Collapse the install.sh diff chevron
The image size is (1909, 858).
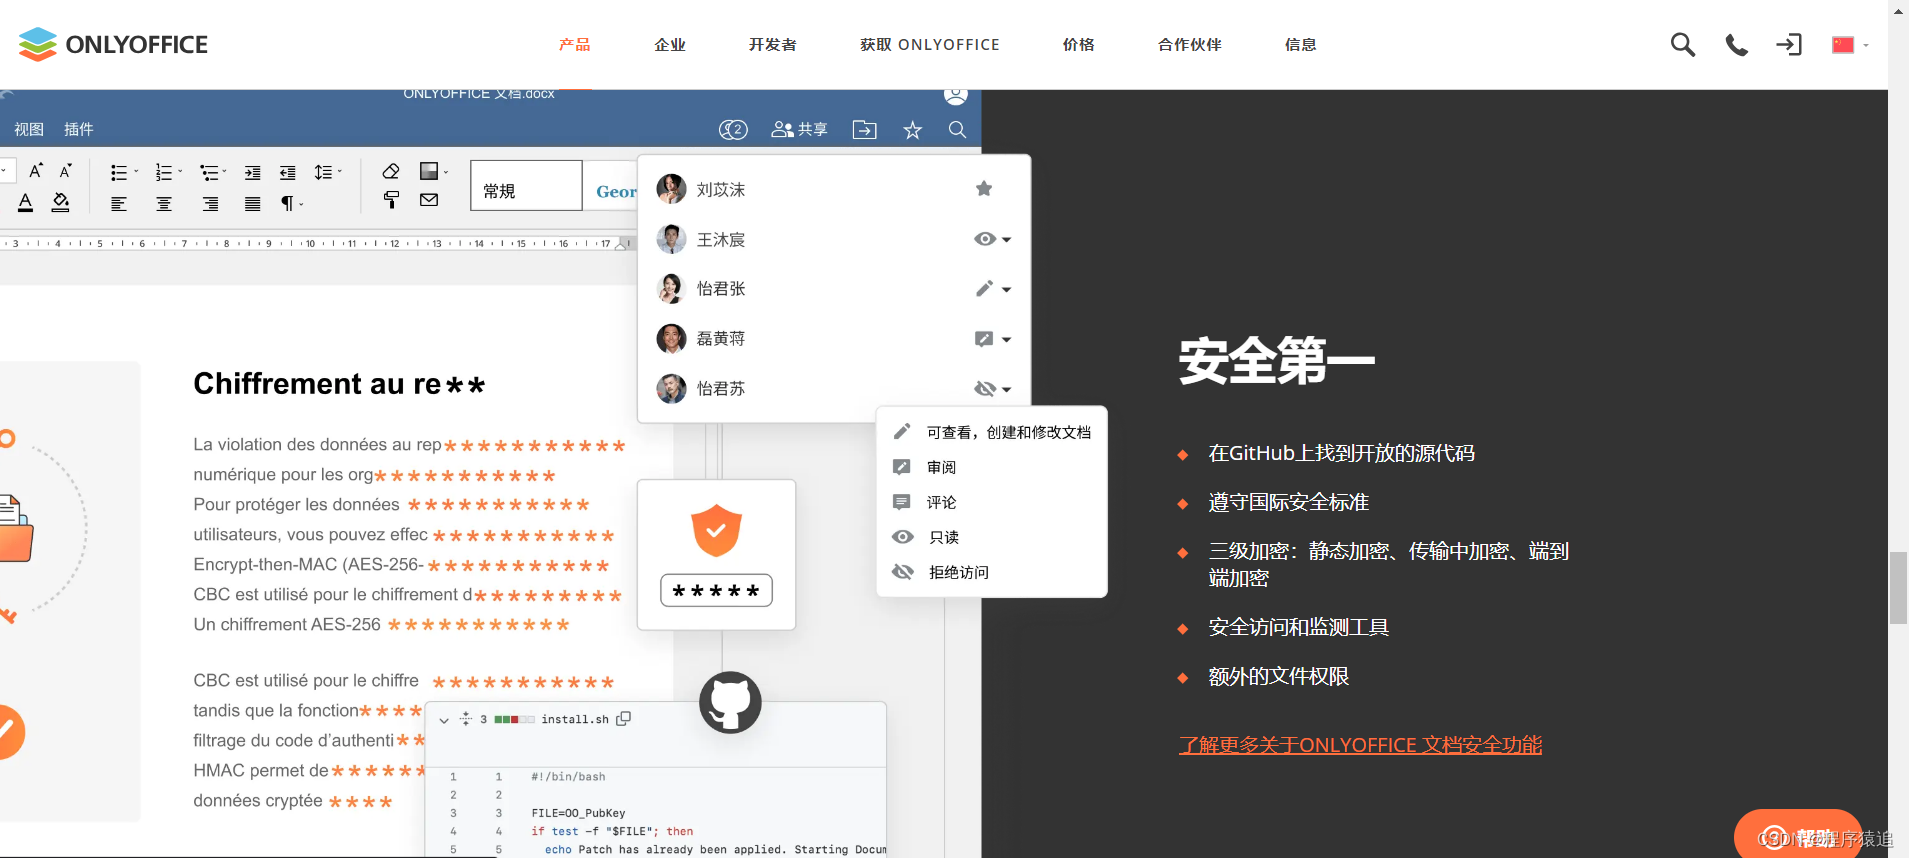(444, 720)
